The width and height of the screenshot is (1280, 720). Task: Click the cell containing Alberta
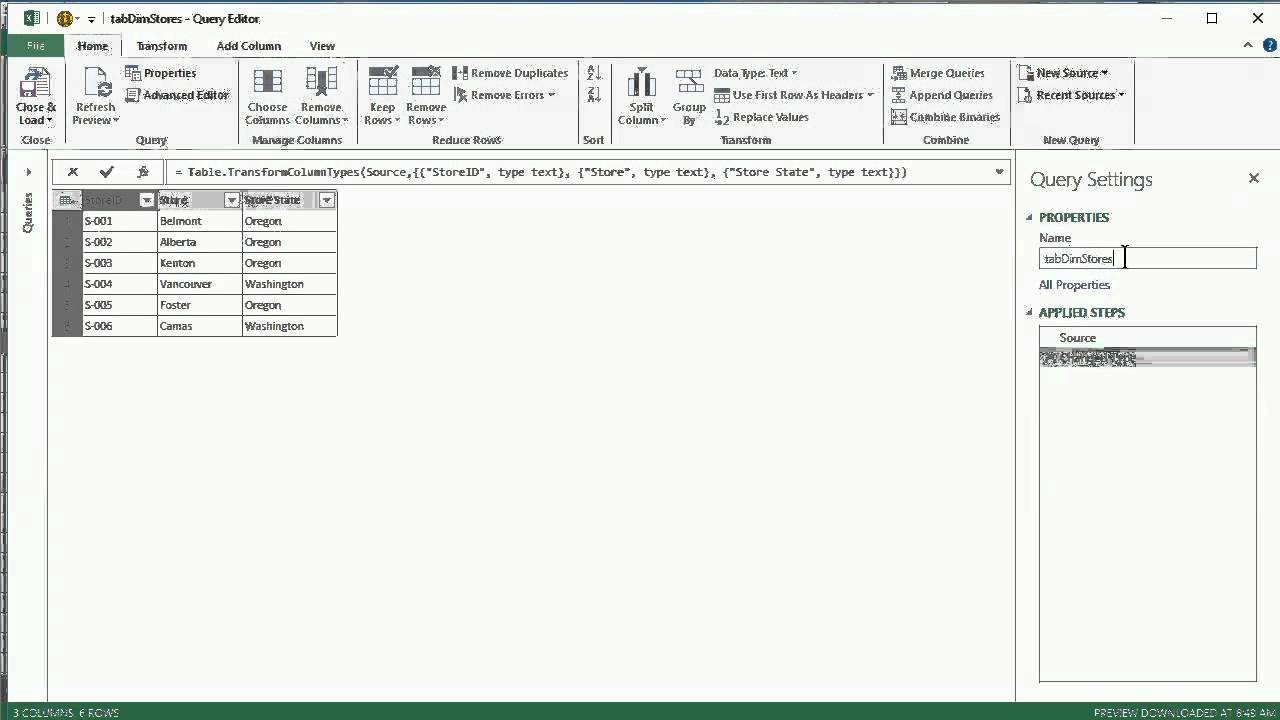click(x=199, y=242)
